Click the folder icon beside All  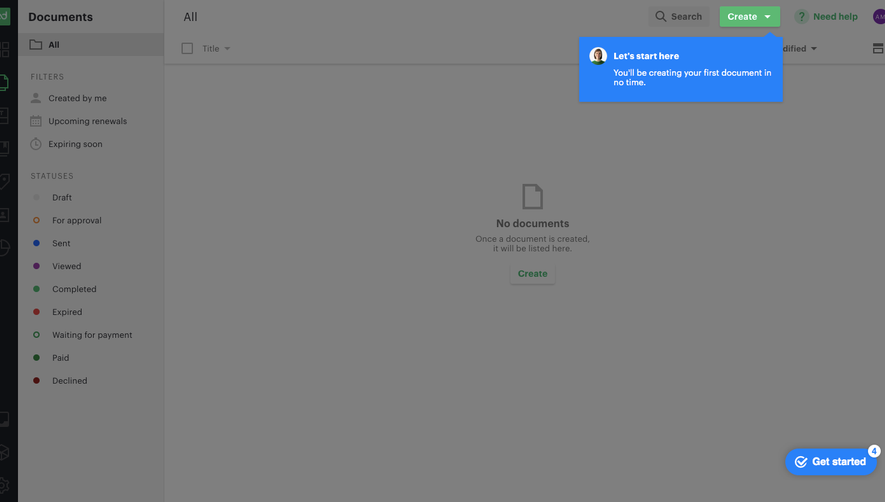[x=36, y=45]
